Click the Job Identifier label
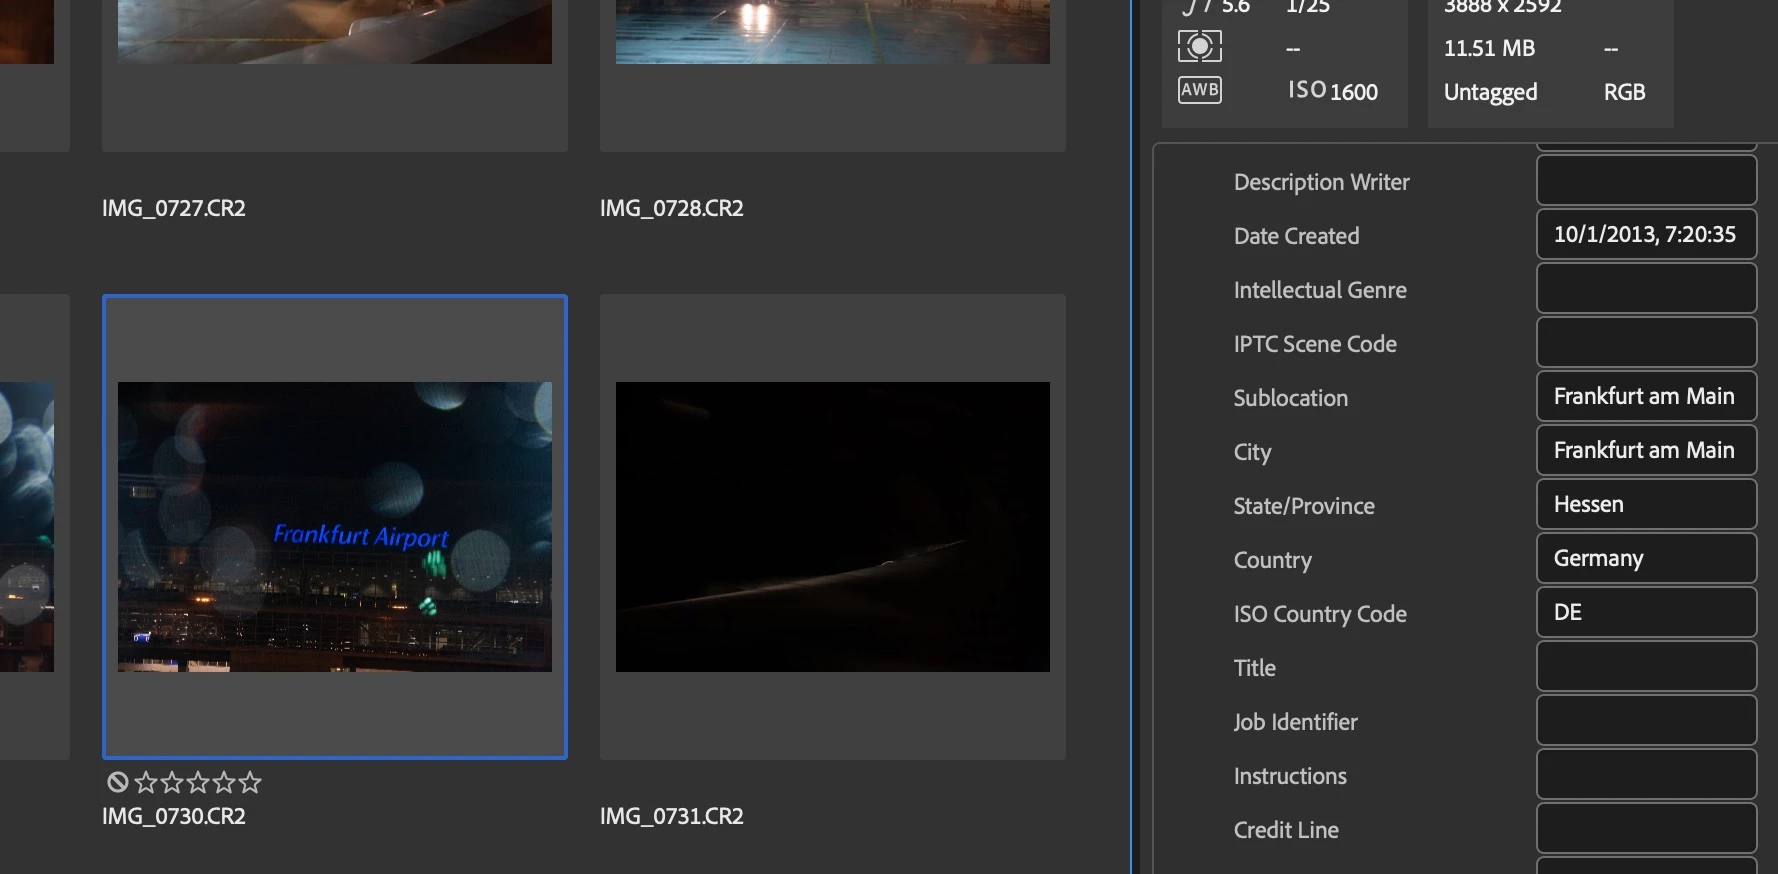This screenshot has height=874, width=1778. [1295, 722]
